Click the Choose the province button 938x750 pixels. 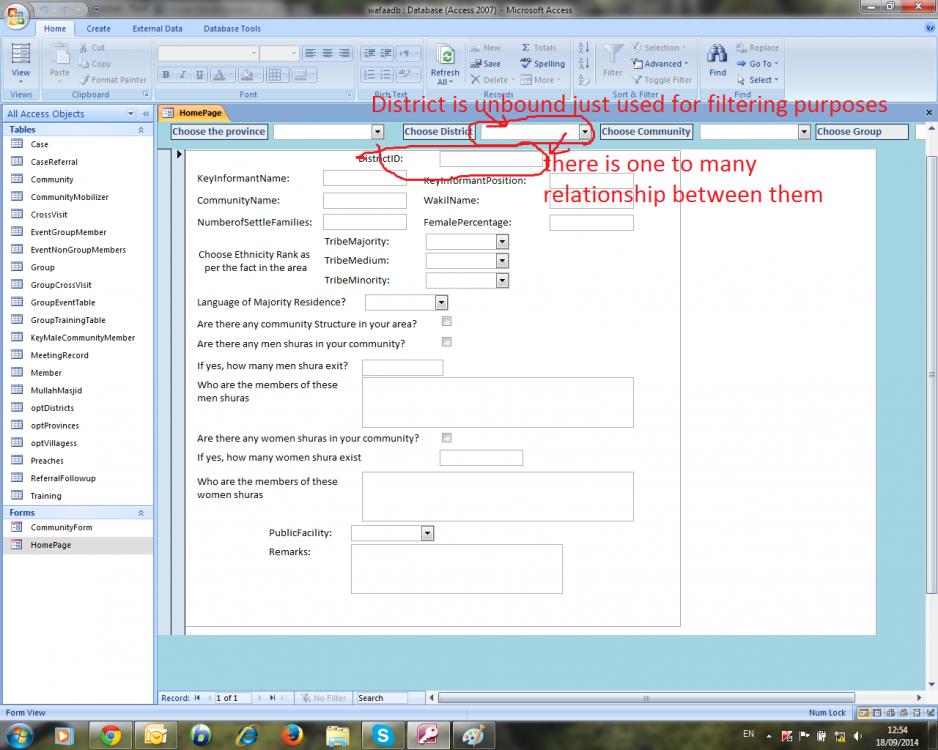(x=218, y=132)
